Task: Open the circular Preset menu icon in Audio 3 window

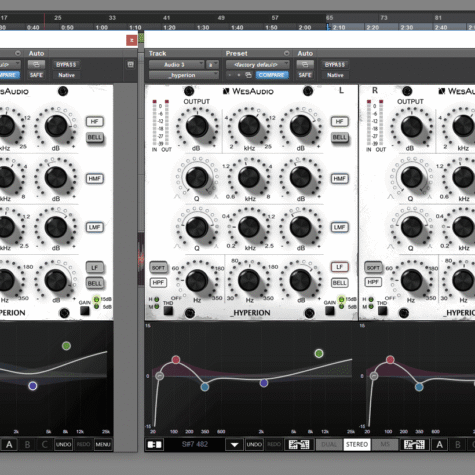Action: click(286, 53)
